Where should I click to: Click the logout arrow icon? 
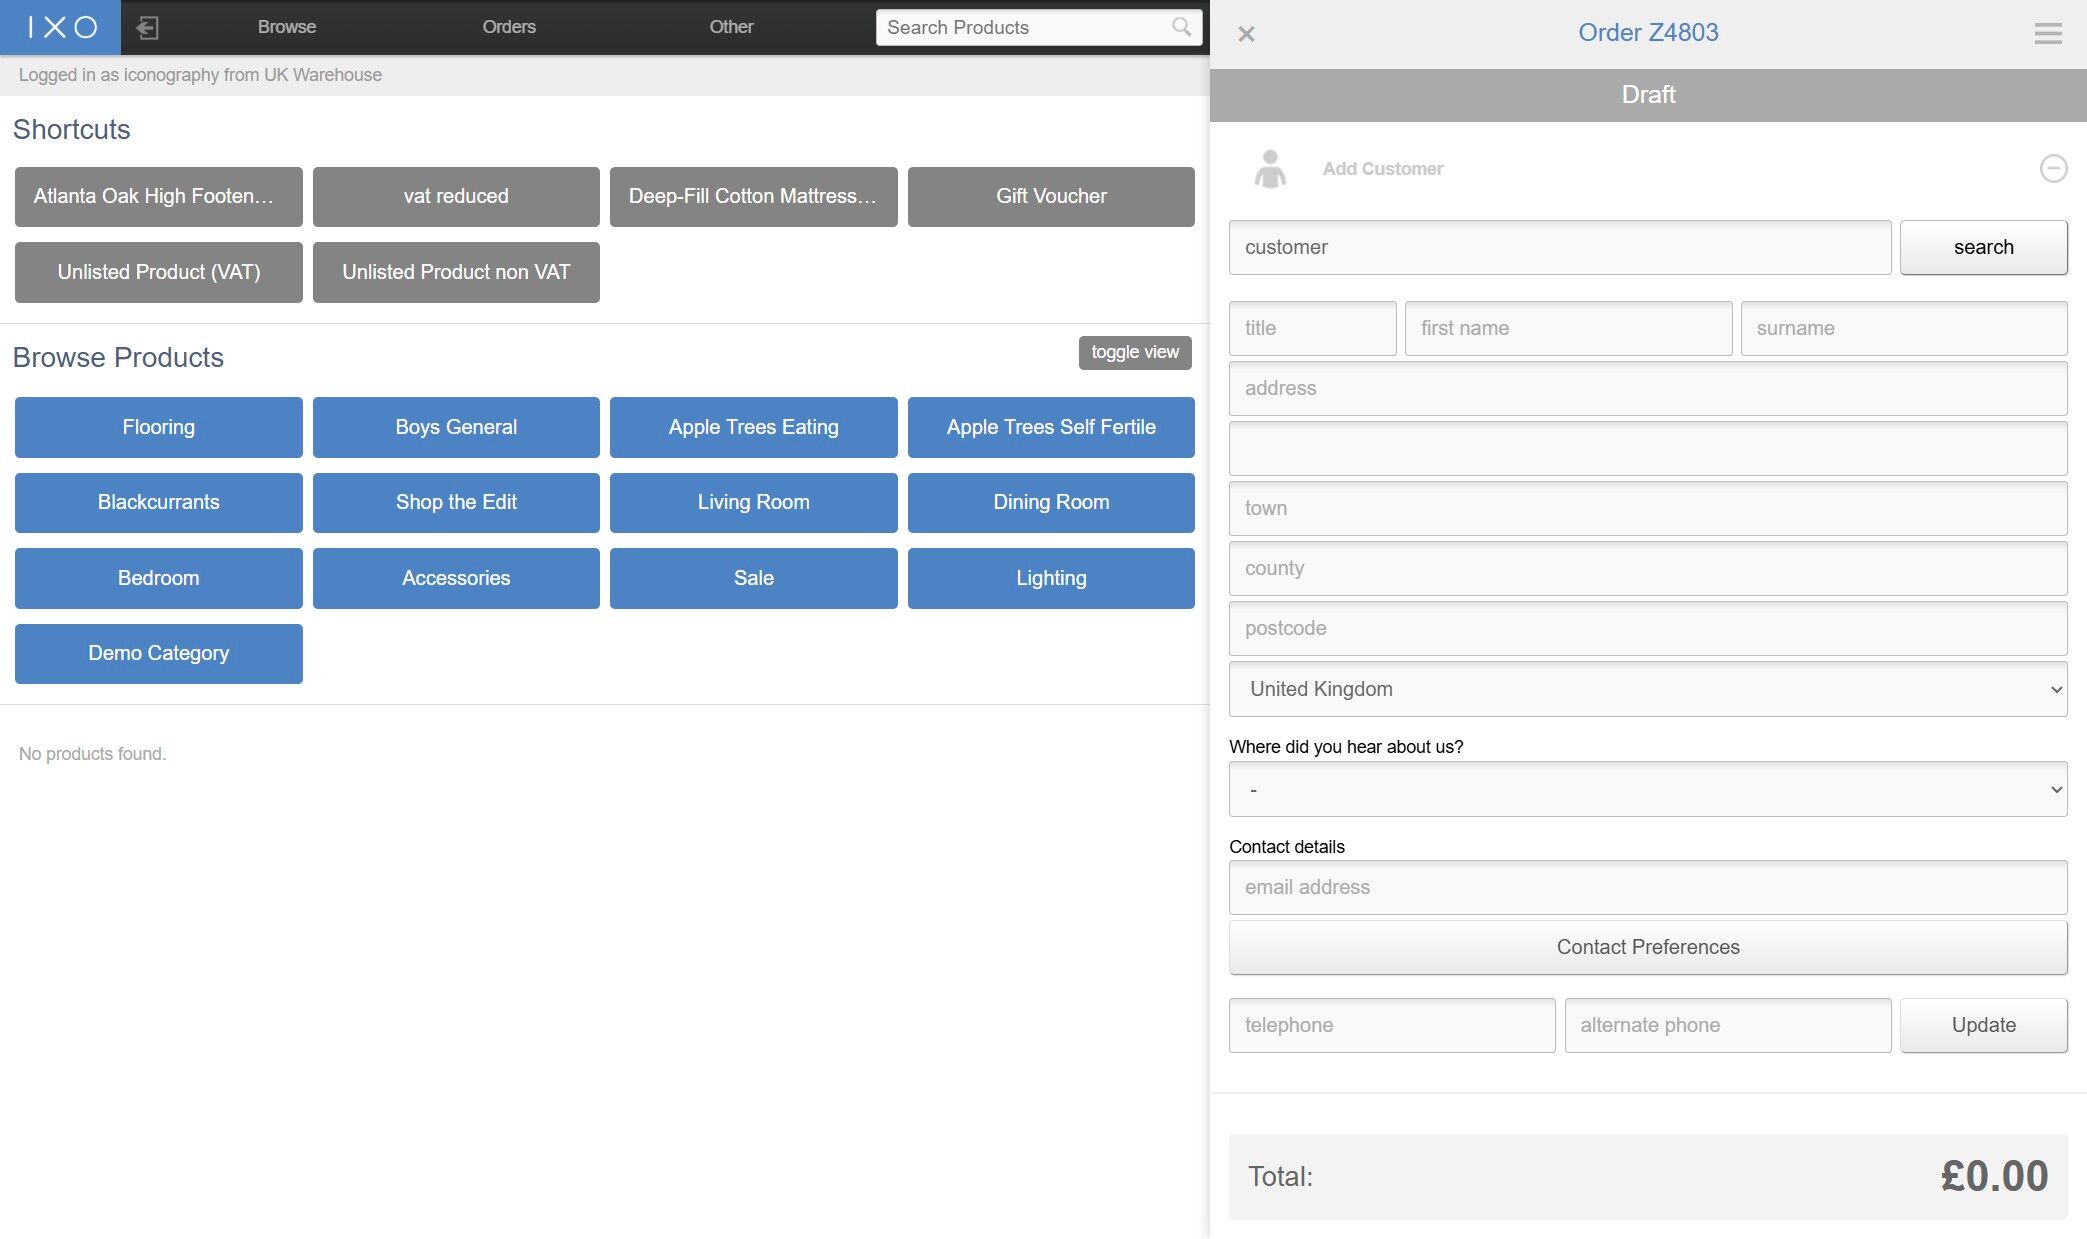click(x=147, y=27)
